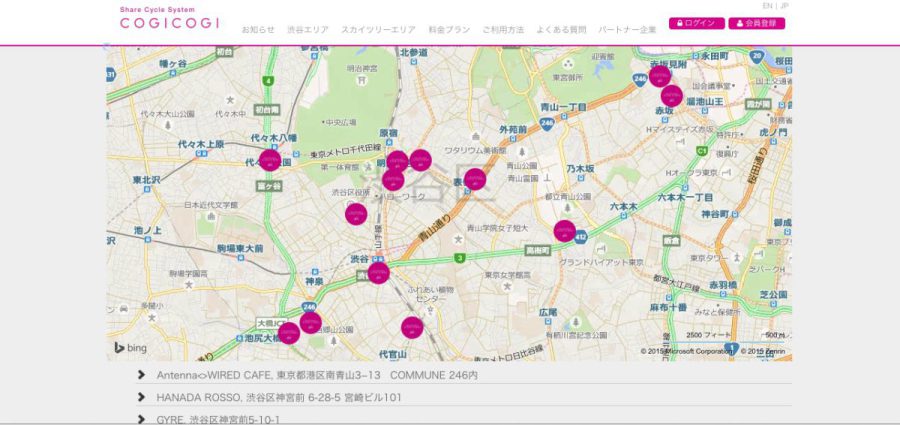Image resolution: width=900 pixels, height=425 pixels.
Task: Open the marker just above ハローワーク label
Action: coord(393,180)
